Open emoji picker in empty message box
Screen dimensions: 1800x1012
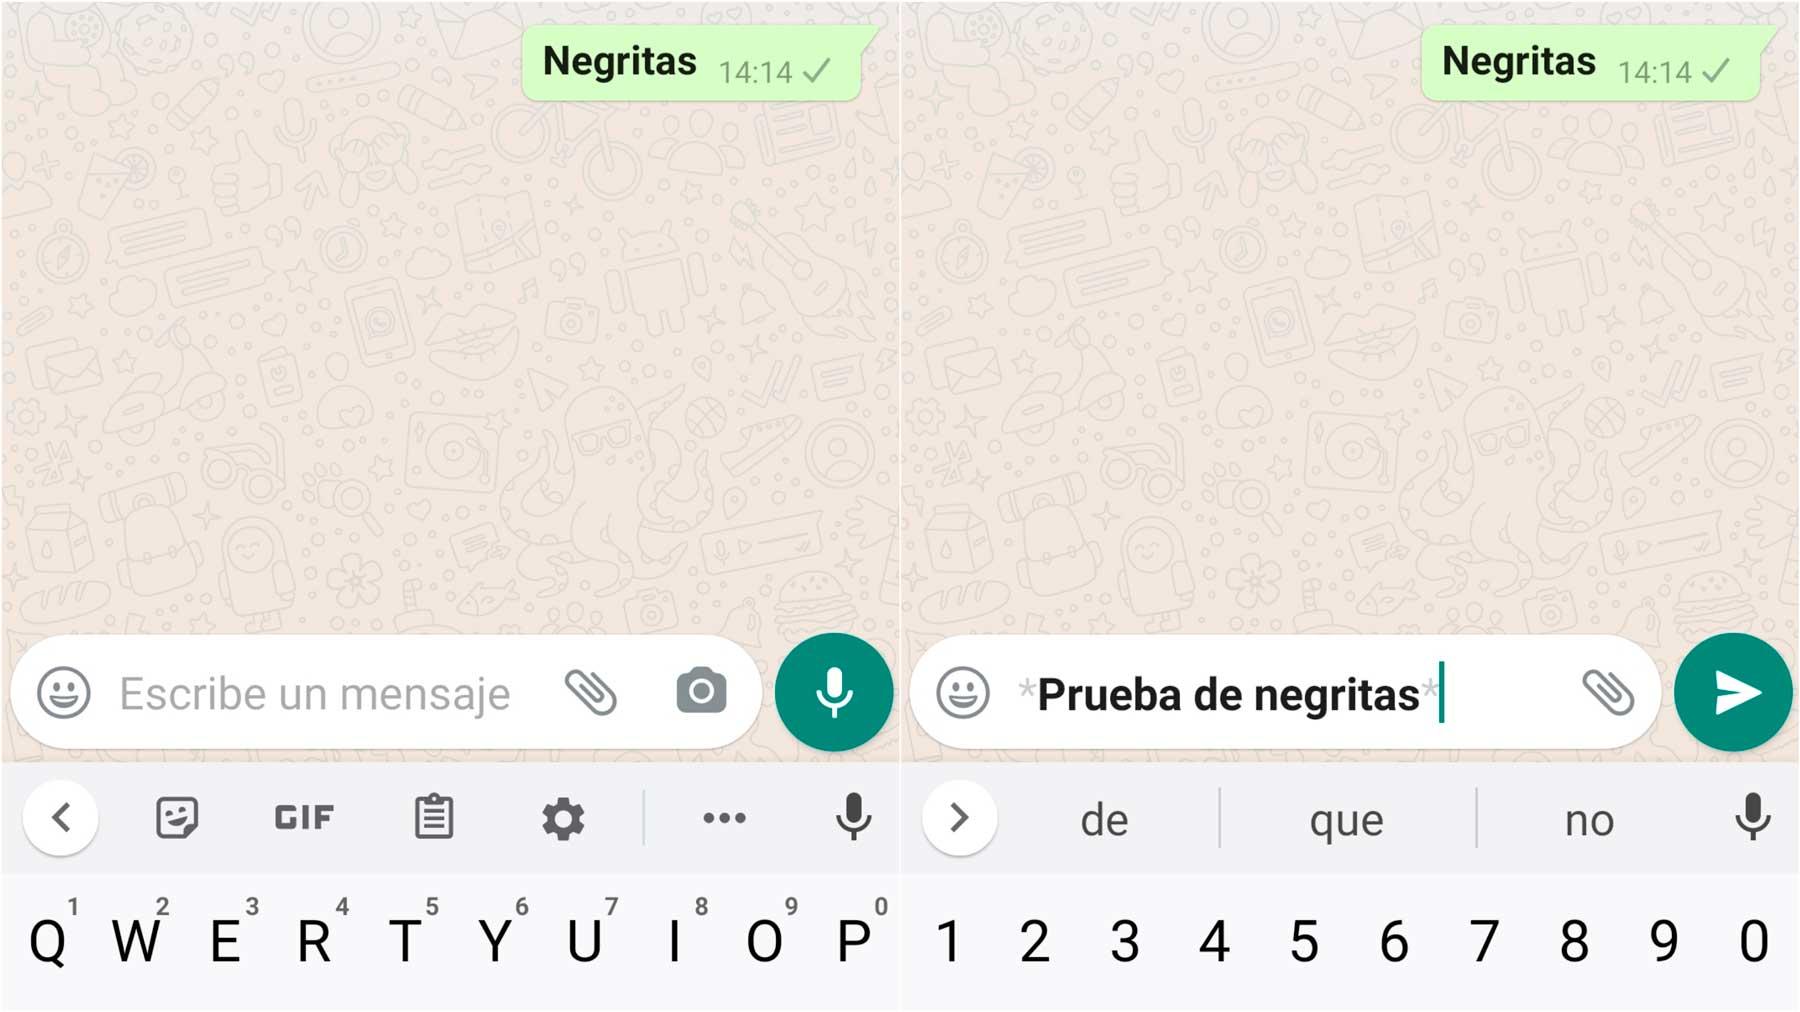pyautogui.click(x=64, y=693)
